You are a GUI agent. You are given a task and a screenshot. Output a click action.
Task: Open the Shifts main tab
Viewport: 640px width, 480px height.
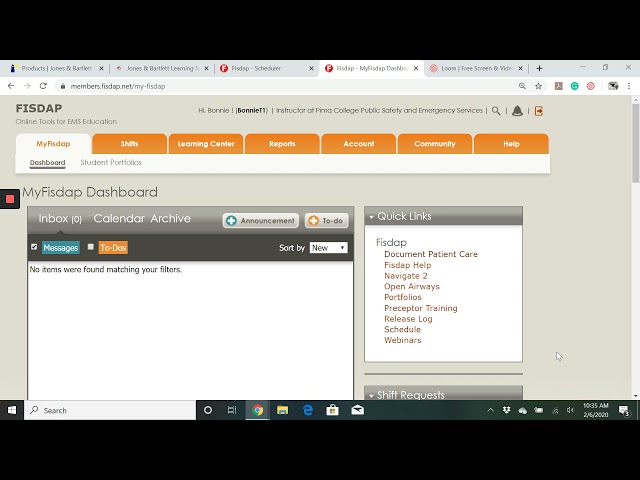click(x=129, y=144)
